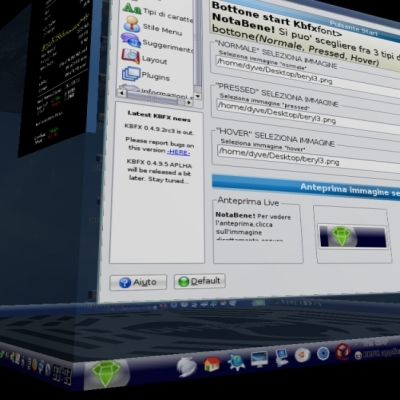Click the grey swirl icon in panel

[x=186, y=367]
